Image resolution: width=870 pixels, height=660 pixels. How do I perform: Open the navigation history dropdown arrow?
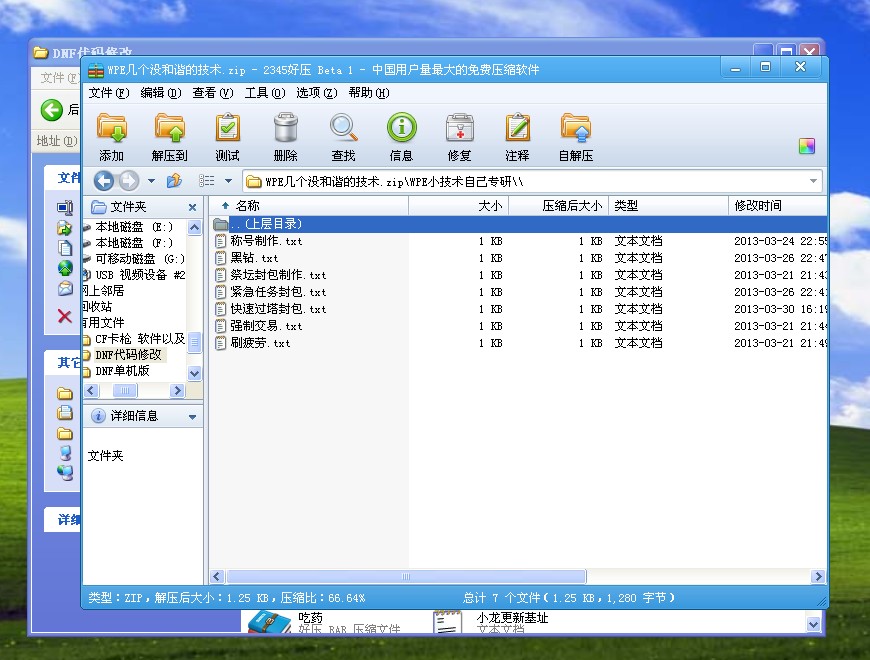click(151, 181)
